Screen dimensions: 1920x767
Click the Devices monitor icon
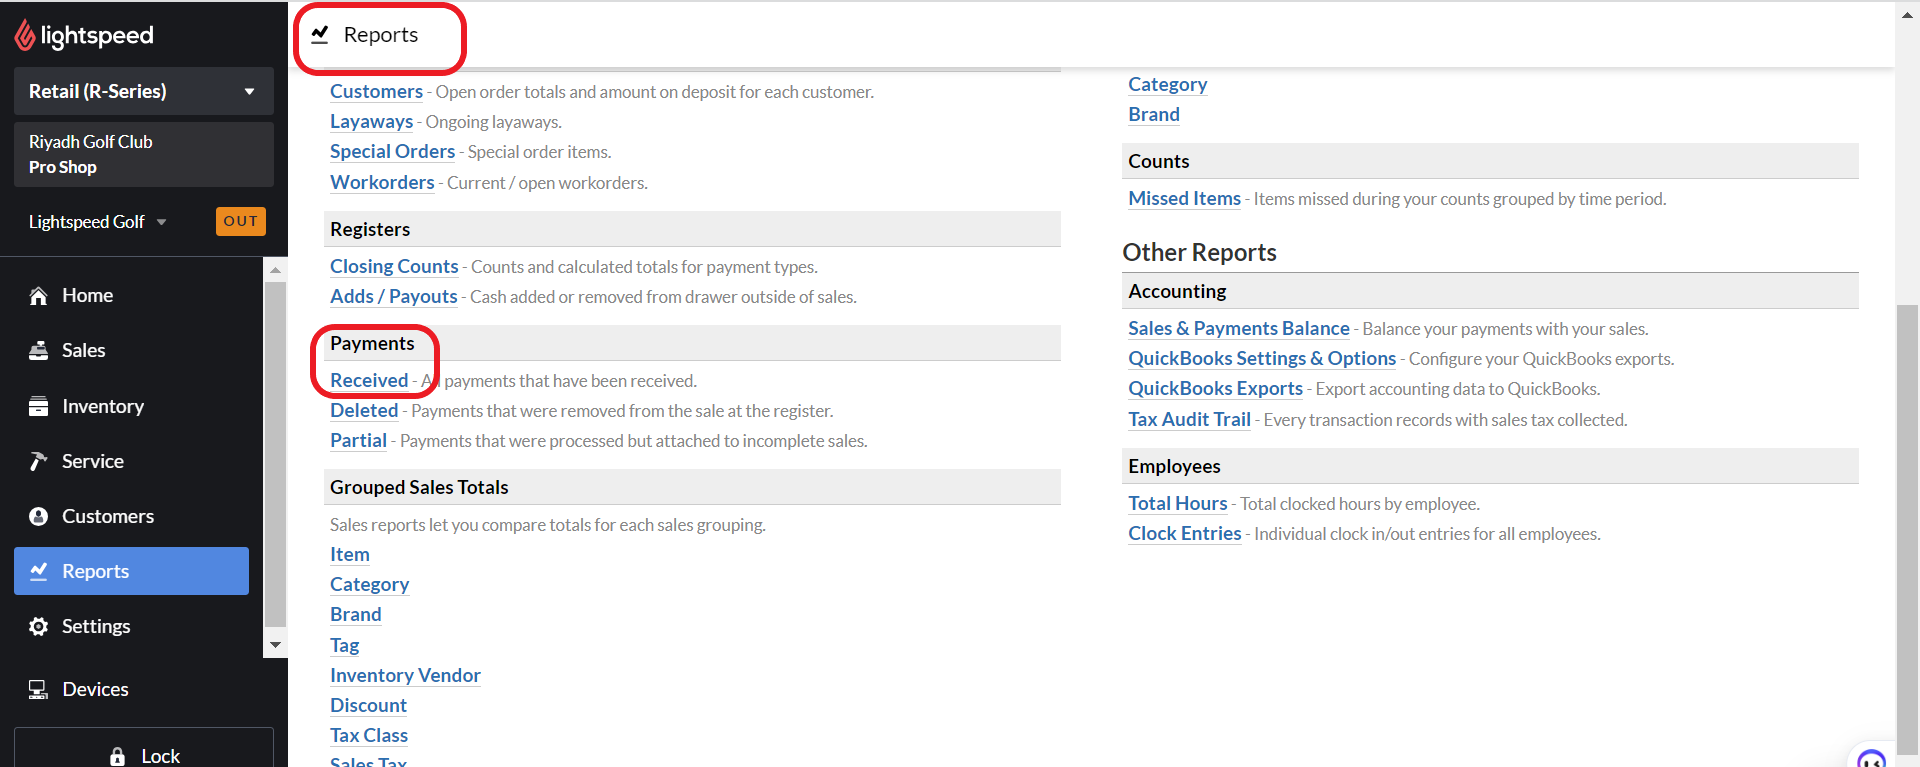click(39, 689)
